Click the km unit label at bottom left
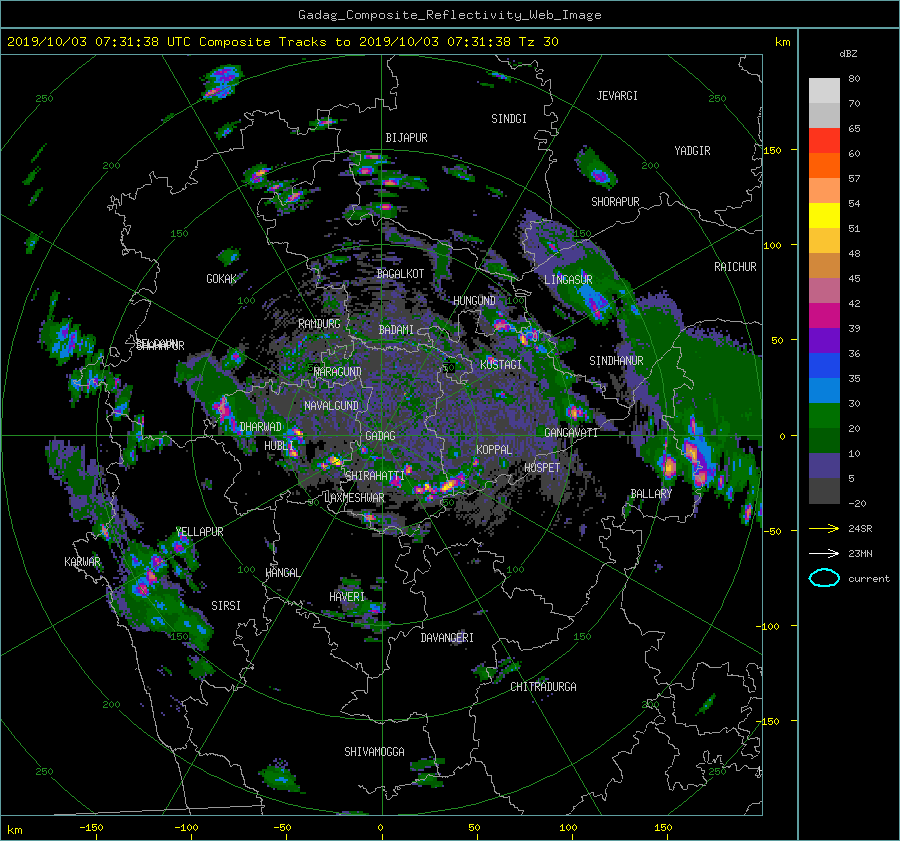Image resolution: width=900 pixels, height=841 pixels. click(14, 830)
